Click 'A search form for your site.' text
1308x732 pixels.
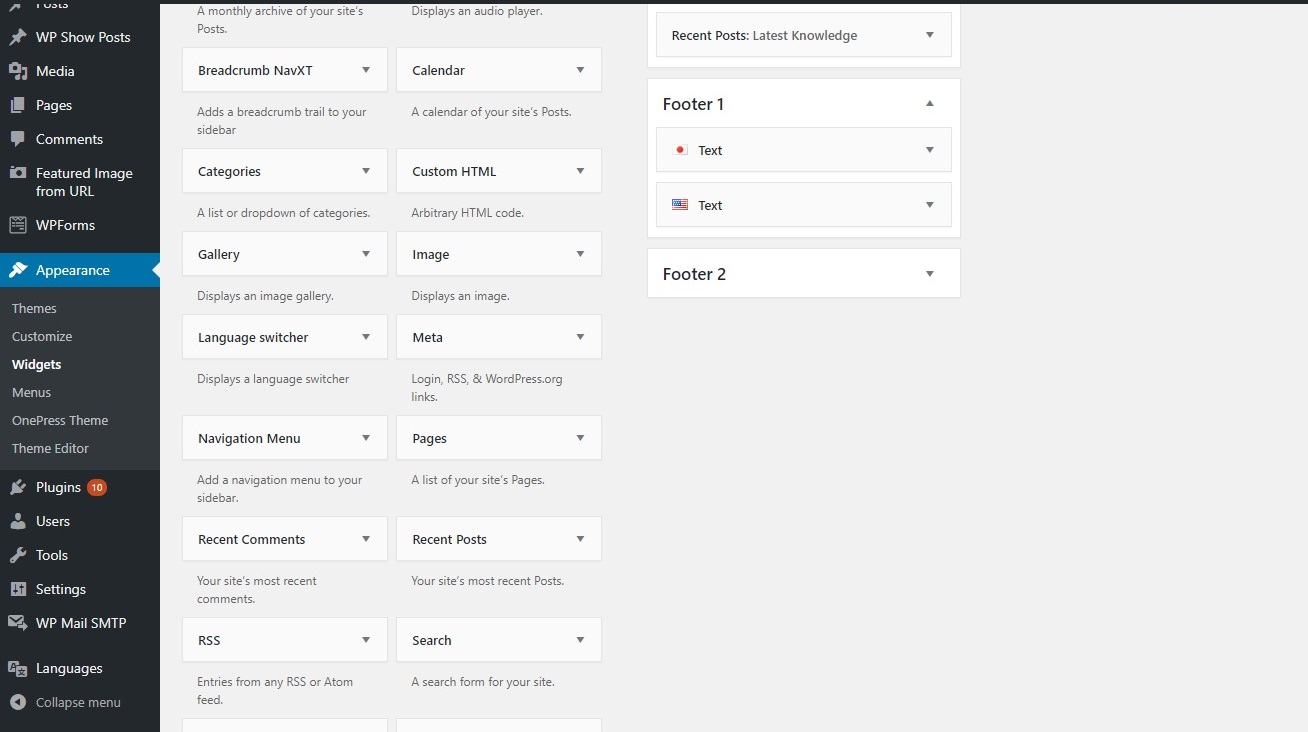pos(483,682)
